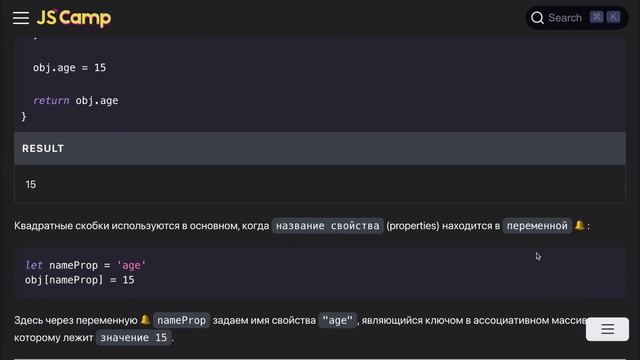The height and width of the screenshot is (360, 640).
Task: Click the Search magnifier icon
Action: point(537,18)
